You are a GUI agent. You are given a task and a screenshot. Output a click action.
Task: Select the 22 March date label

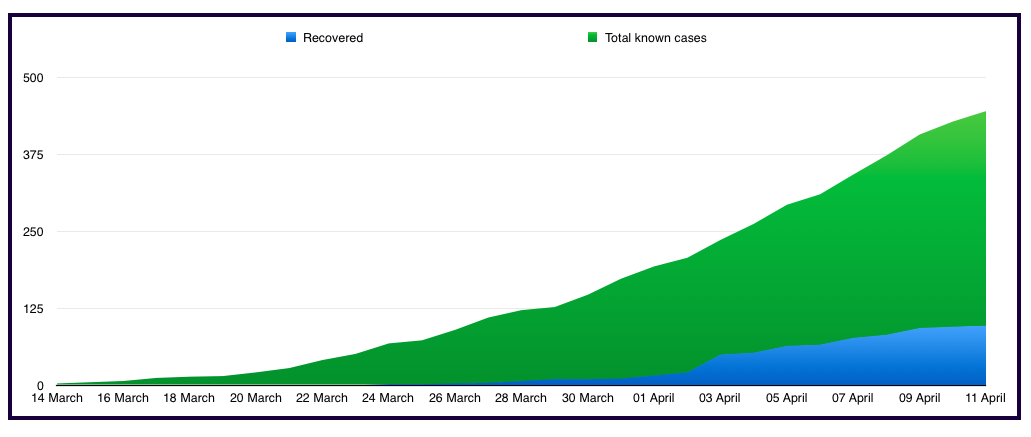(322, 398)
